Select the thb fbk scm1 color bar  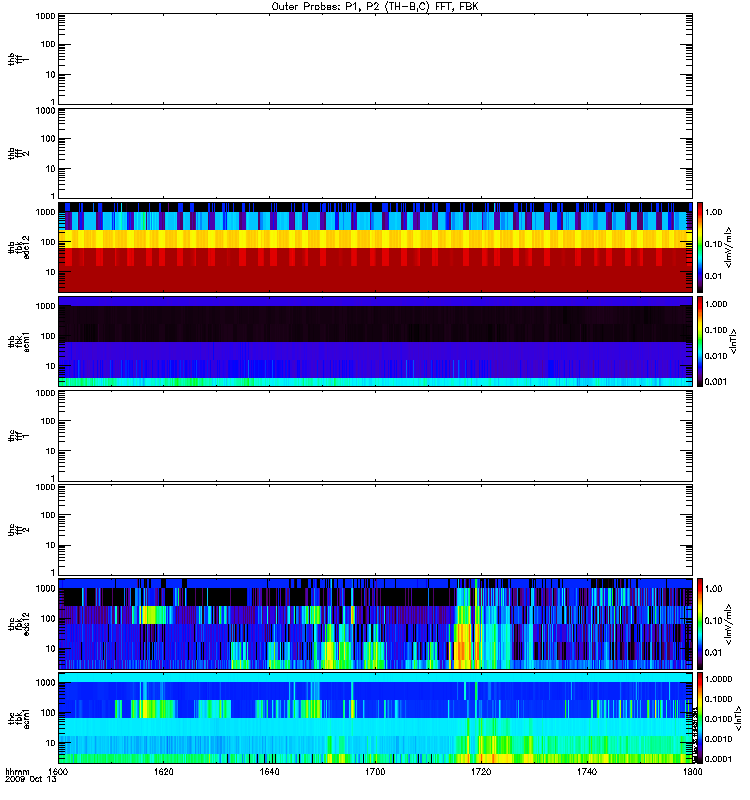point(700,341)
